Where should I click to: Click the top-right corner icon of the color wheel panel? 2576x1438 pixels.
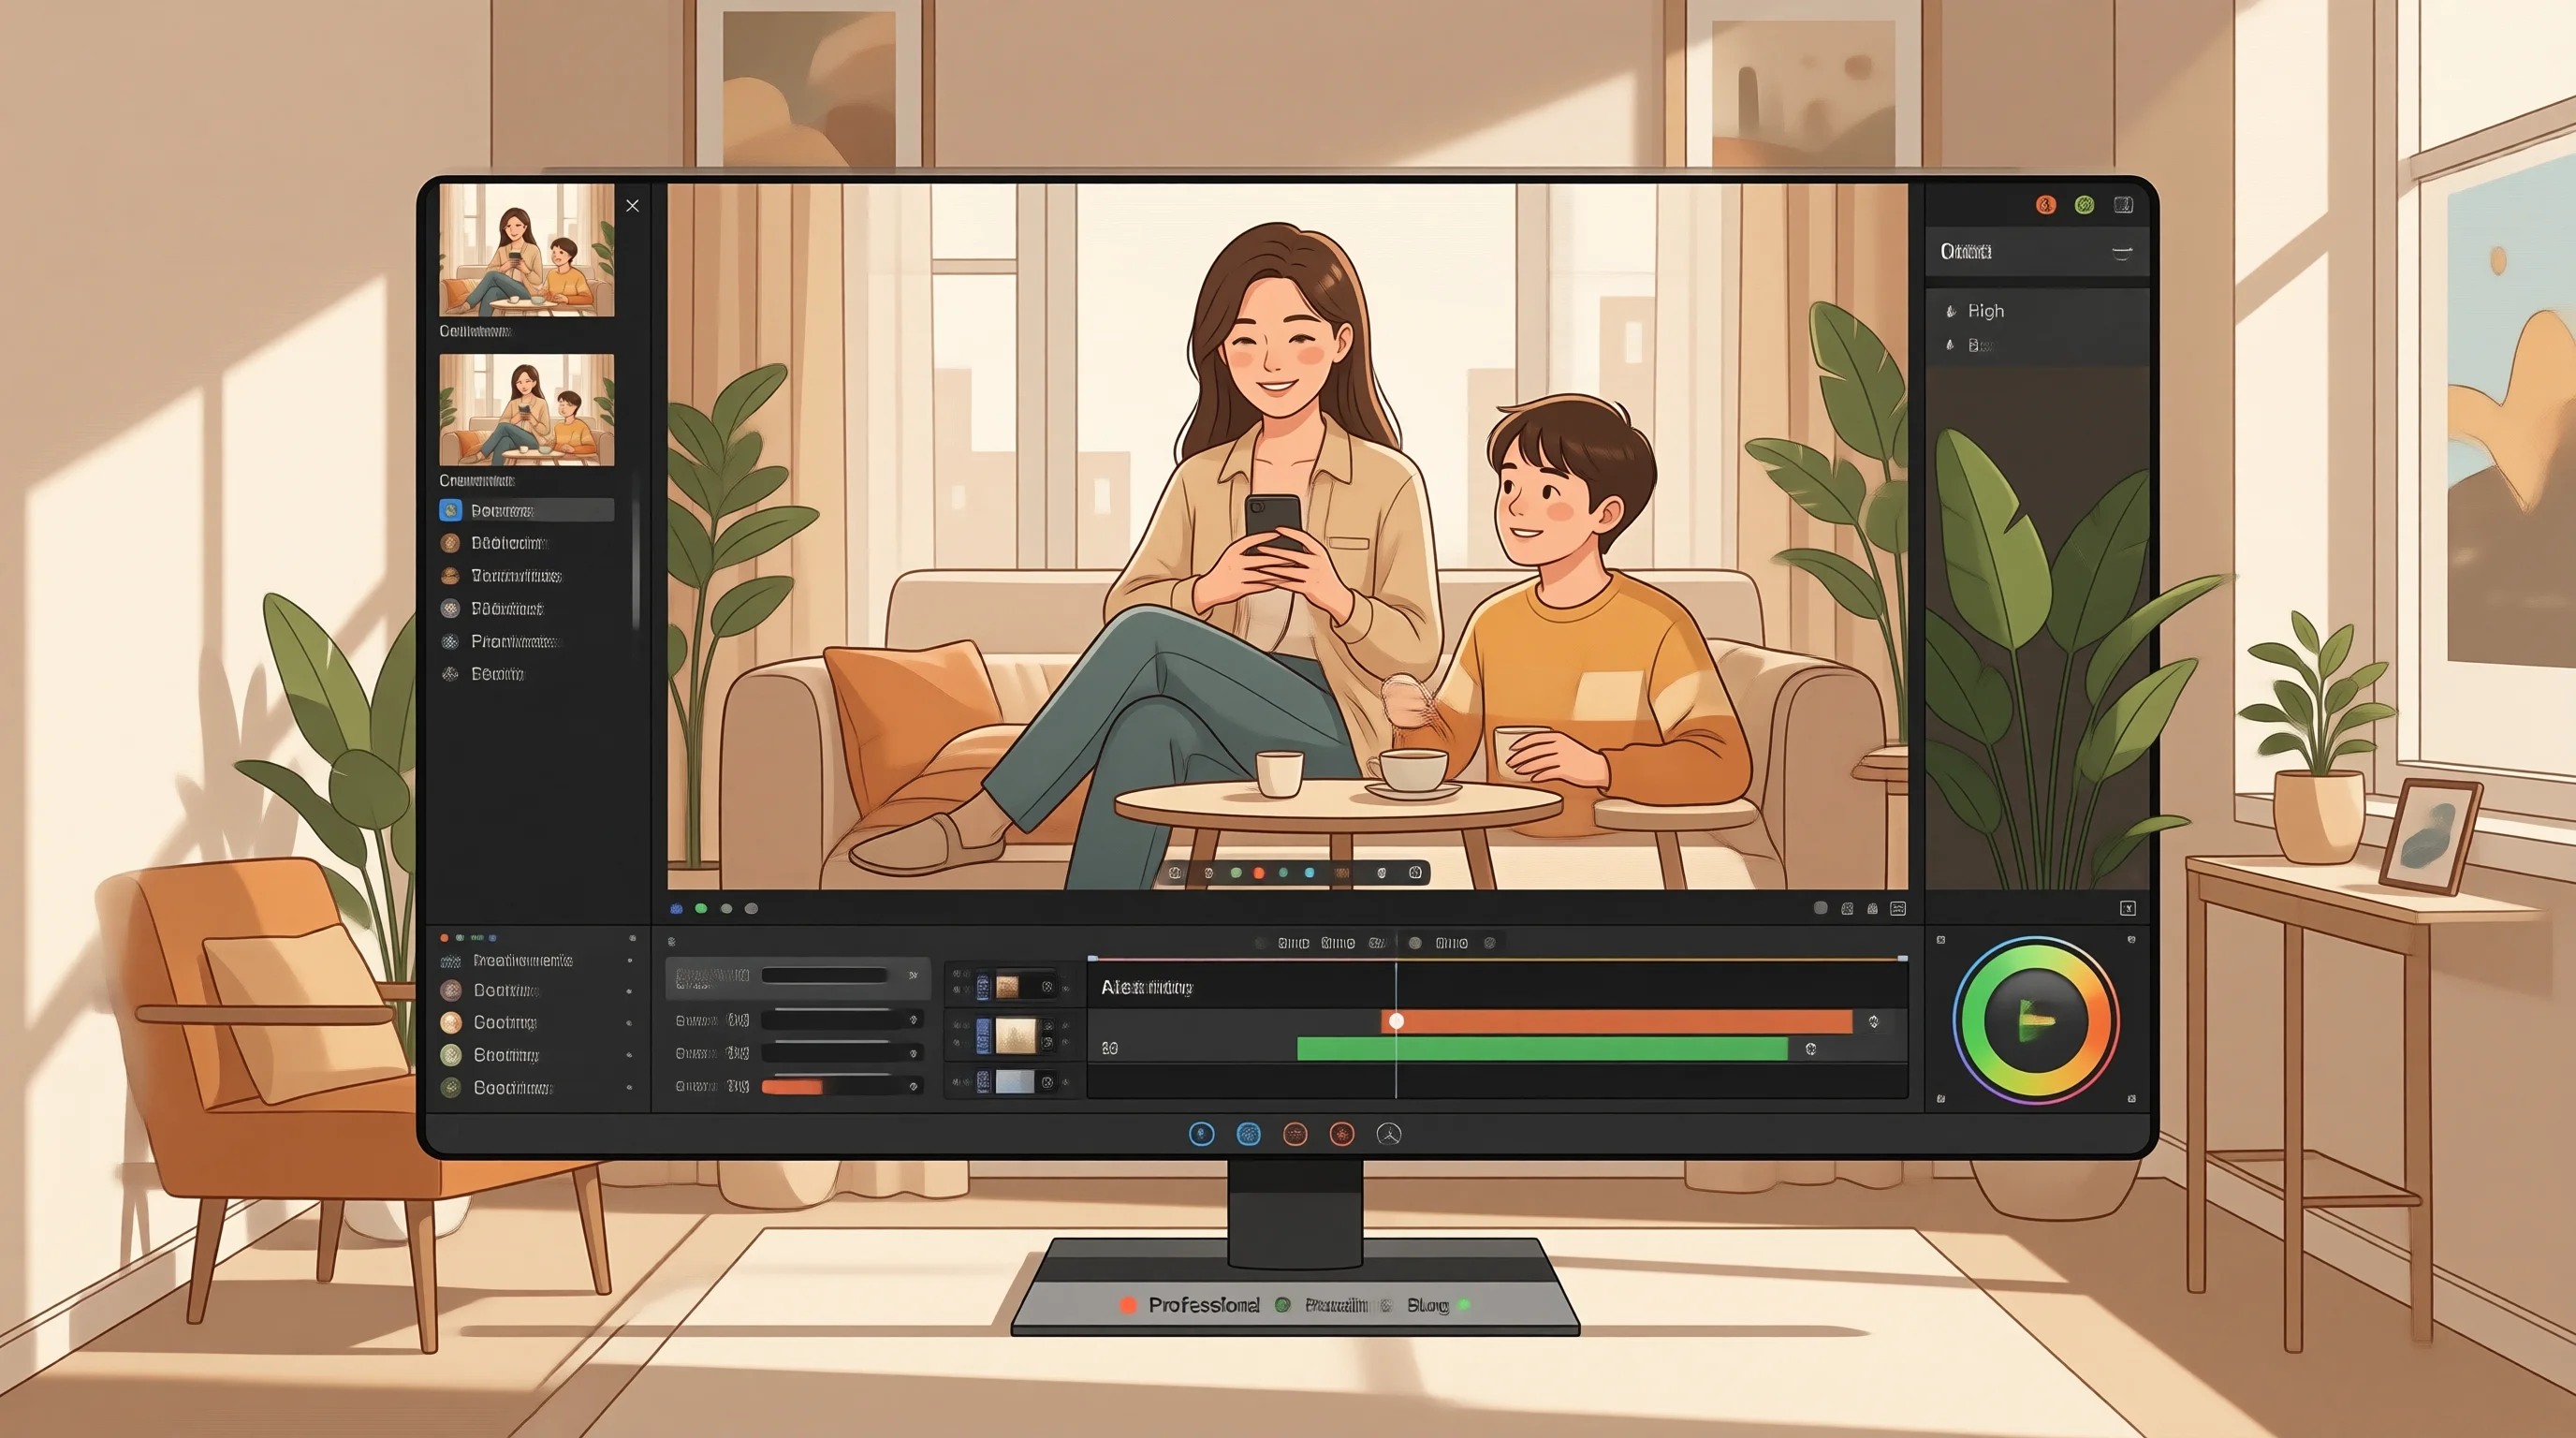pos(2131,940)
